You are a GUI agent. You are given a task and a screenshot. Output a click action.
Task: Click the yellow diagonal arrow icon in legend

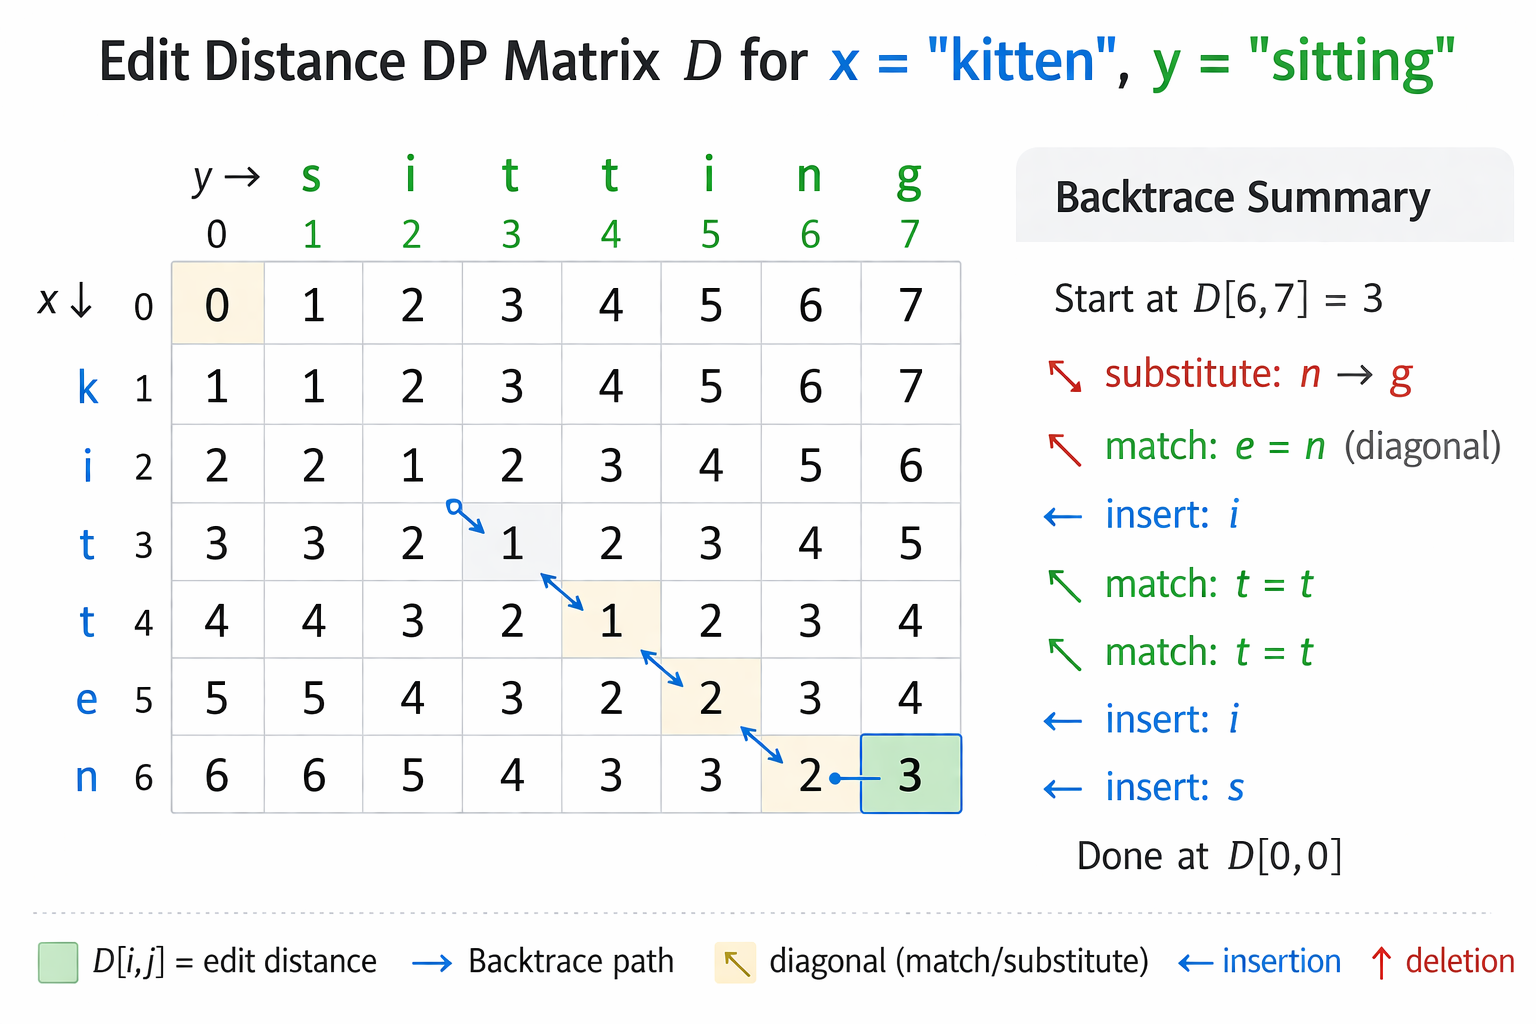point(736,963)
